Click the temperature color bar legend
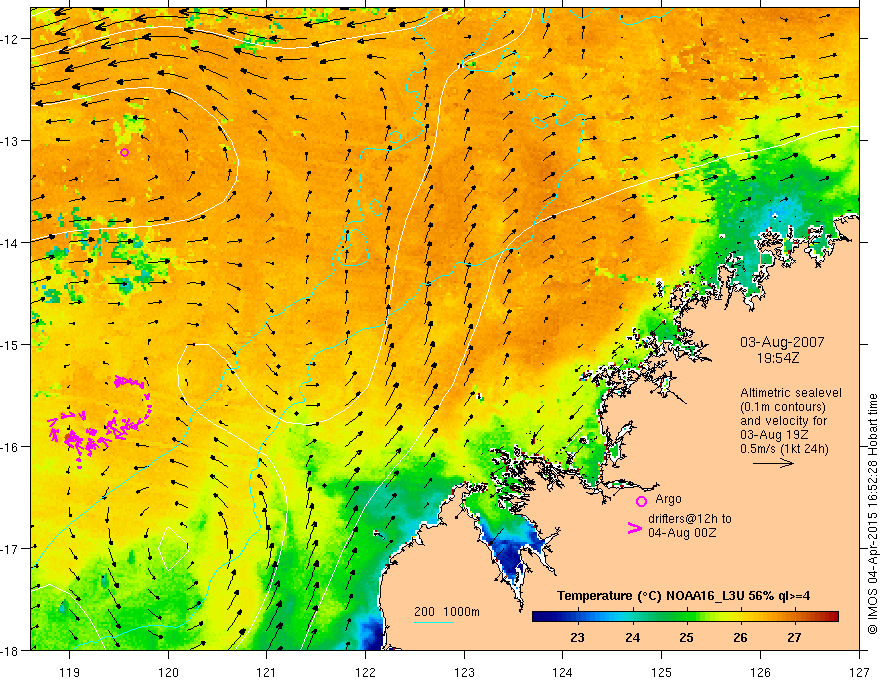The image size is (880, 680). 685,616
